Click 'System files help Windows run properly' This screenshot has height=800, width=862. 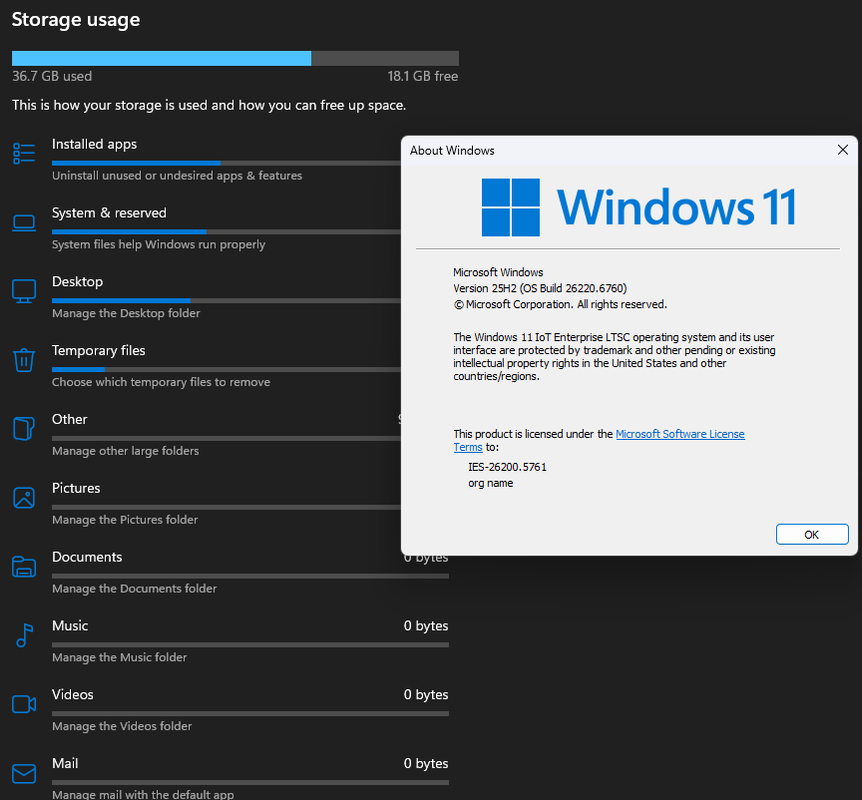click(159, 245)
